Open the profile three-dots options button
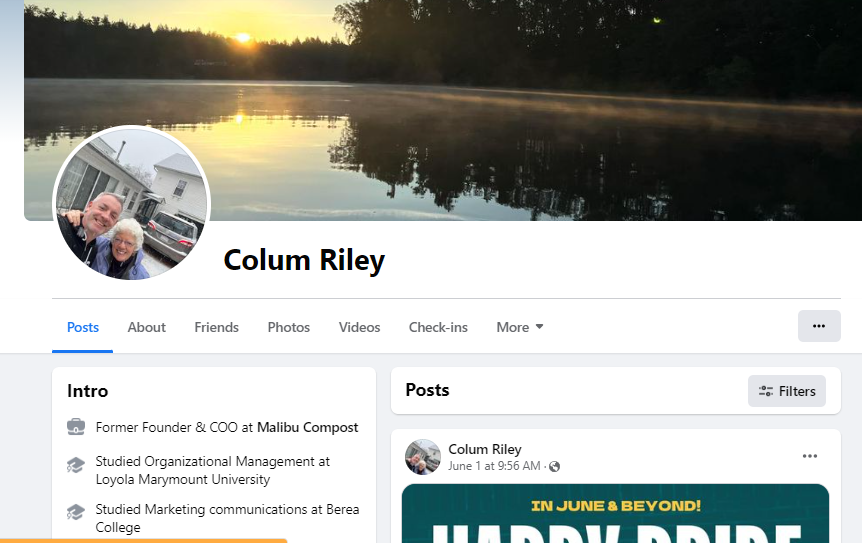 coord(819,326)
